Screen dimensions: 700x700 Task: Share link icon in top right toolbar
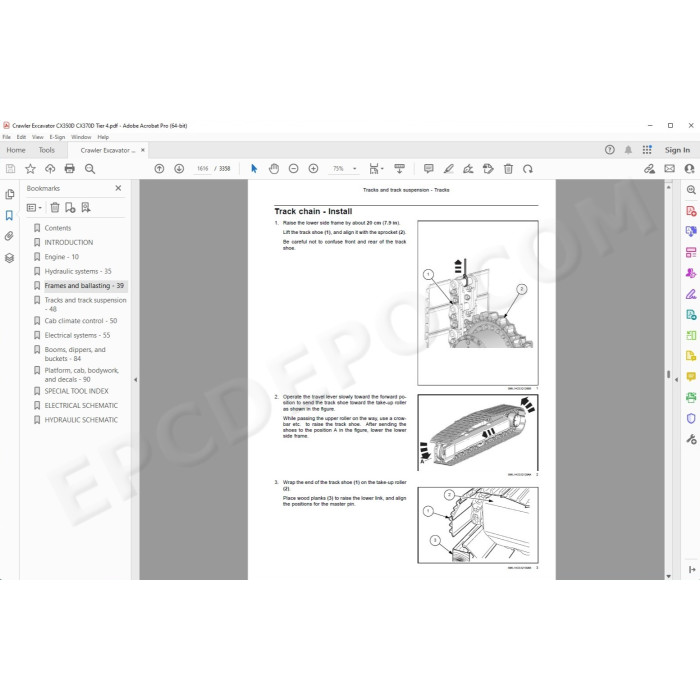[x=649, y=169]
